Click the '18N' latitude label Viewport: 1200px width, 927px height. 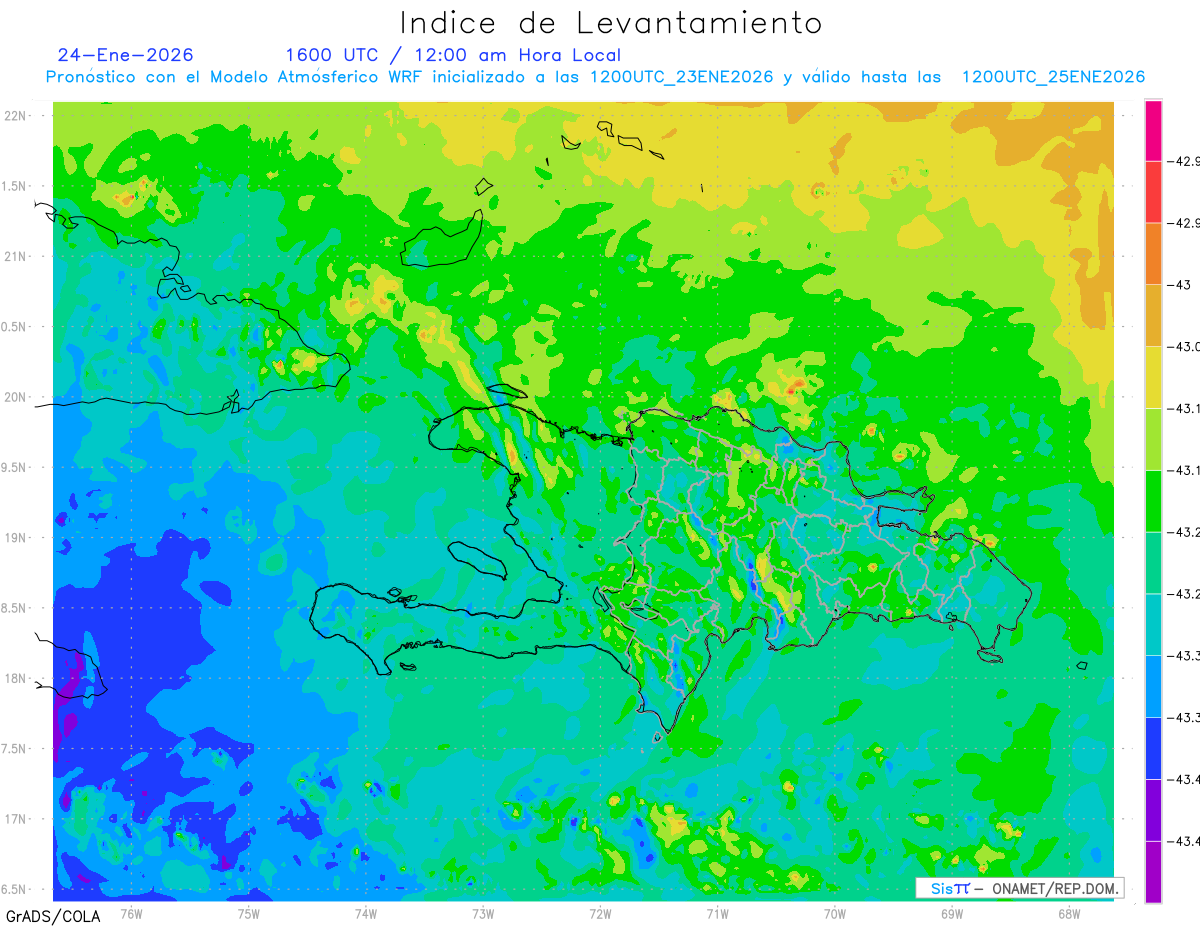16,678
